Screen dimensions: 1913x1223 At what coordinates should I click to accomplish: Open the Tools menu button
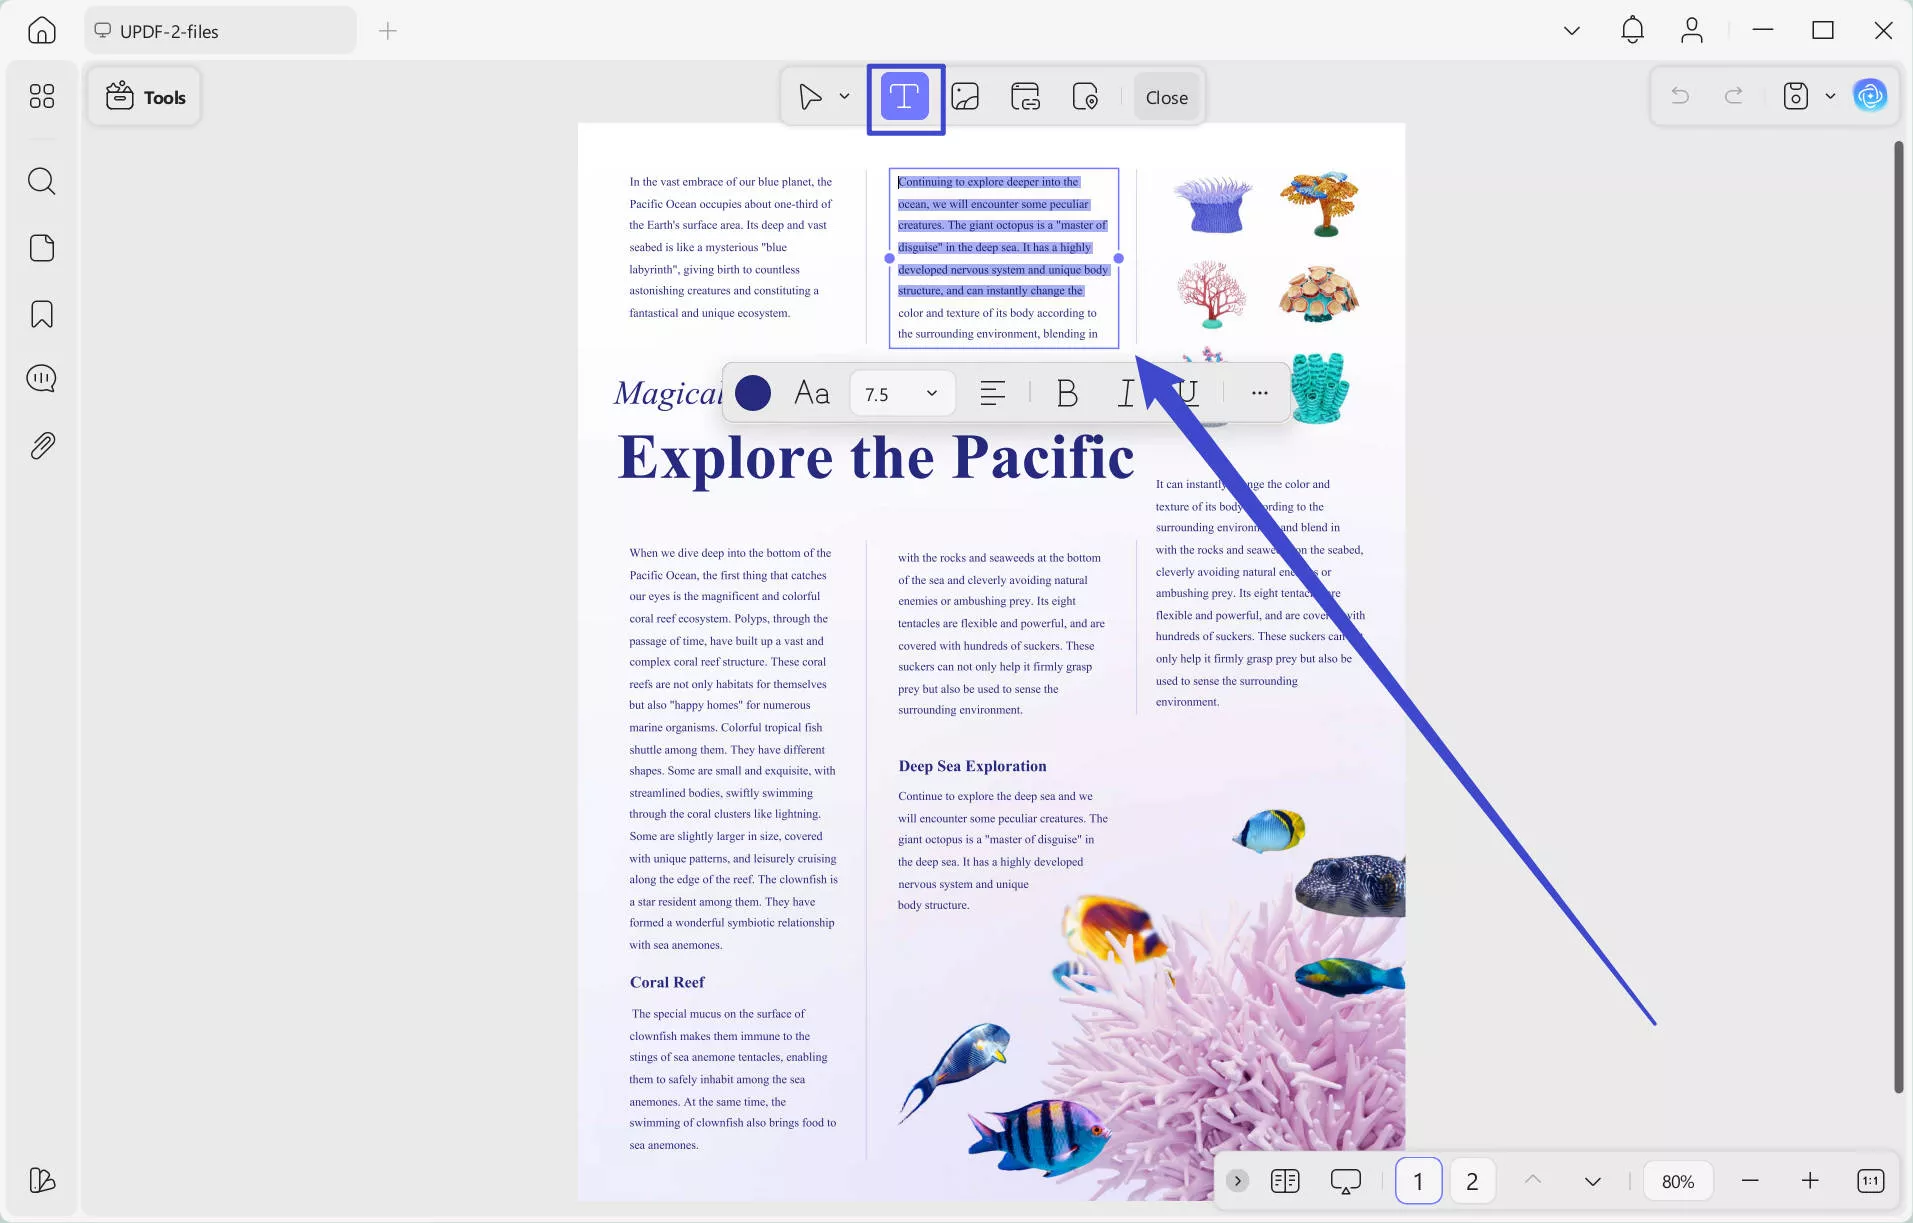(144, 96)
